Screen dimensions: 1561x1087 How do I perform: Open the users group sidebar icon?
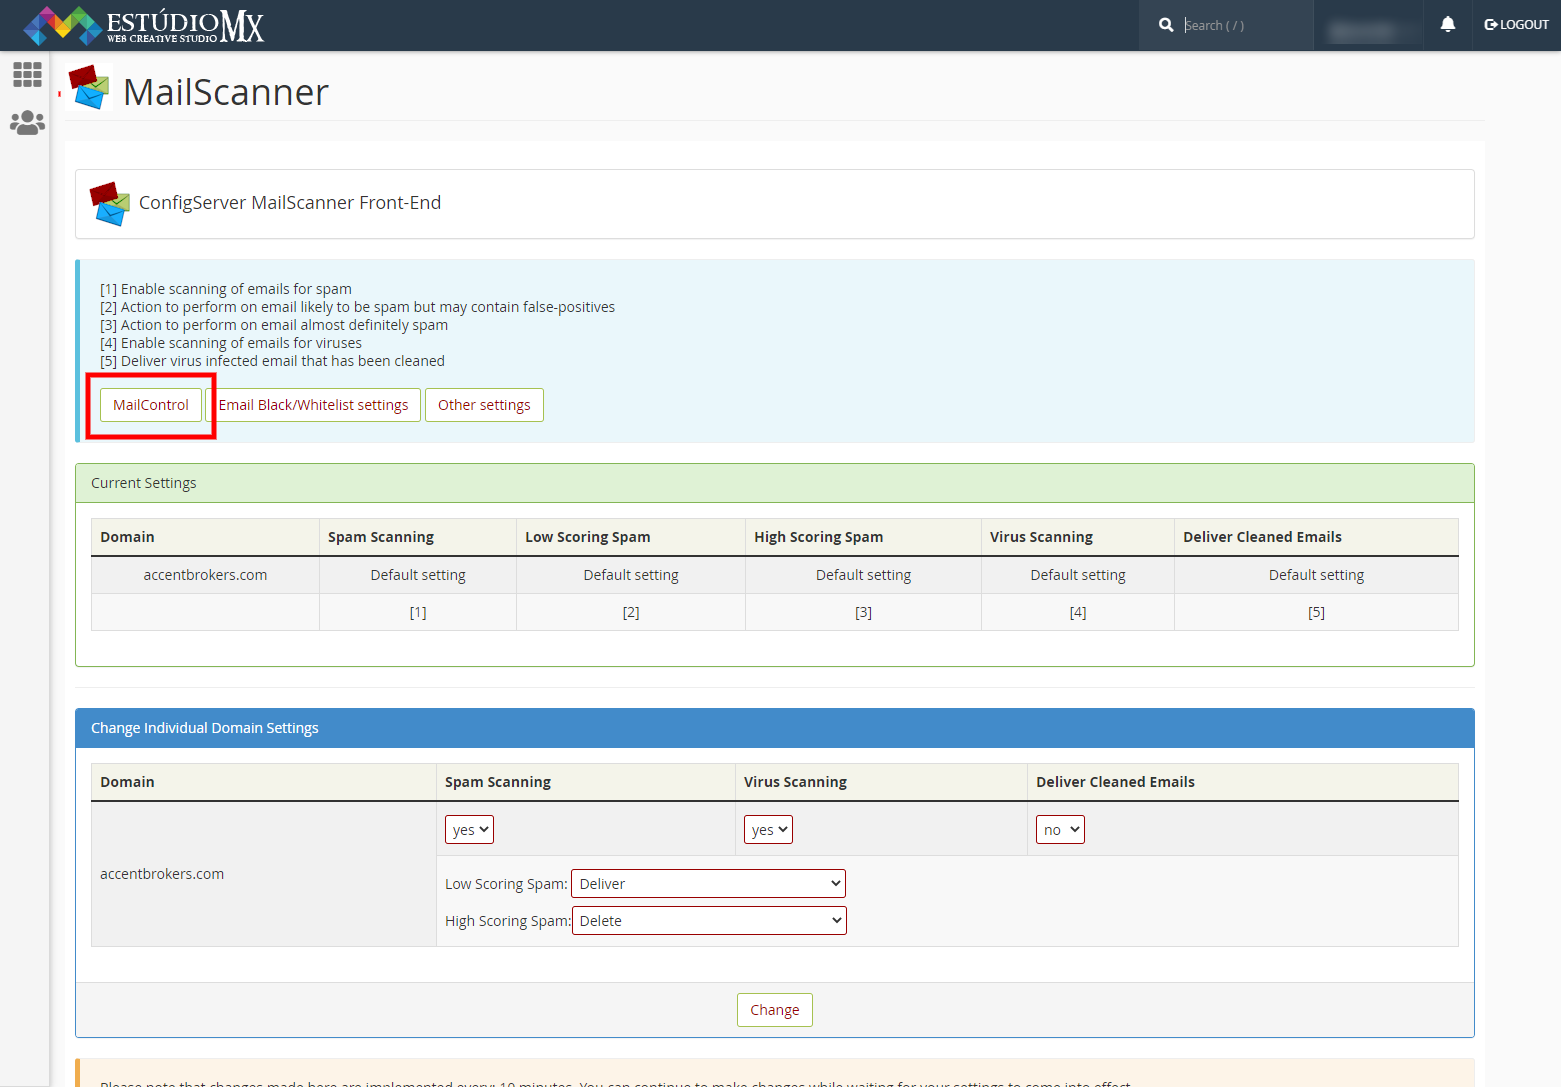[27, 123]
